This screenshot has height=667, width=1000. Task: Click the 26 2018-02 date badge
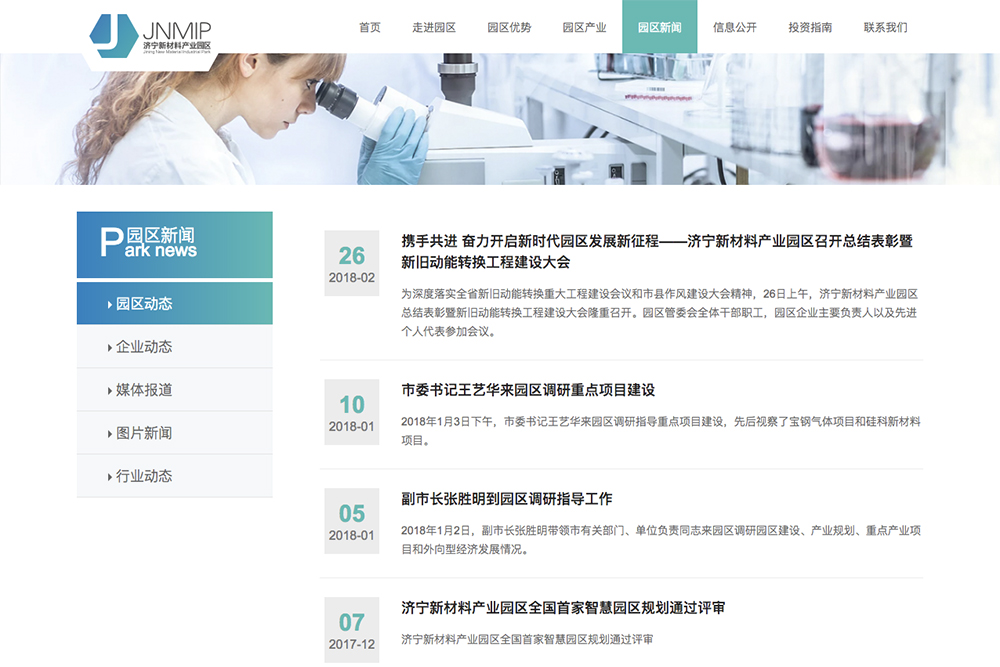[351, 264]
